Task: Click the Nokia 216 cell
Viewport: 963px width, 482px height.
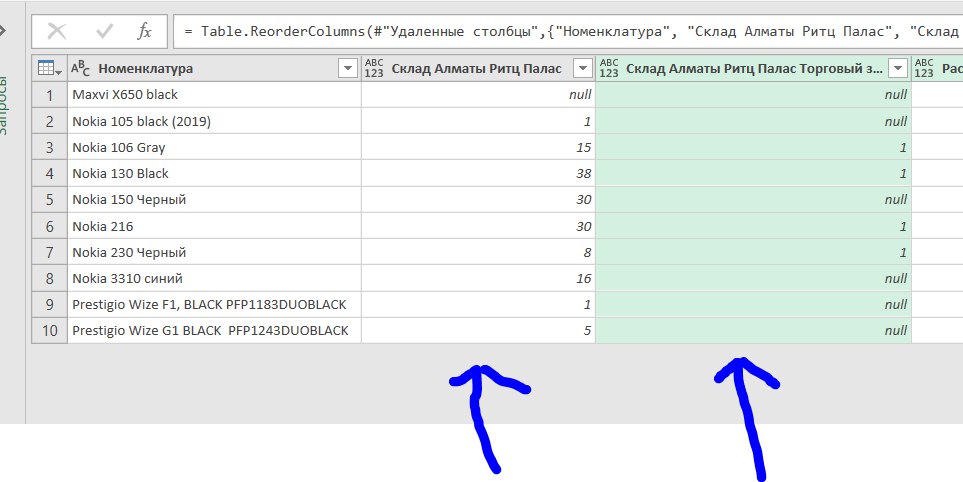Action: point(214,226)
